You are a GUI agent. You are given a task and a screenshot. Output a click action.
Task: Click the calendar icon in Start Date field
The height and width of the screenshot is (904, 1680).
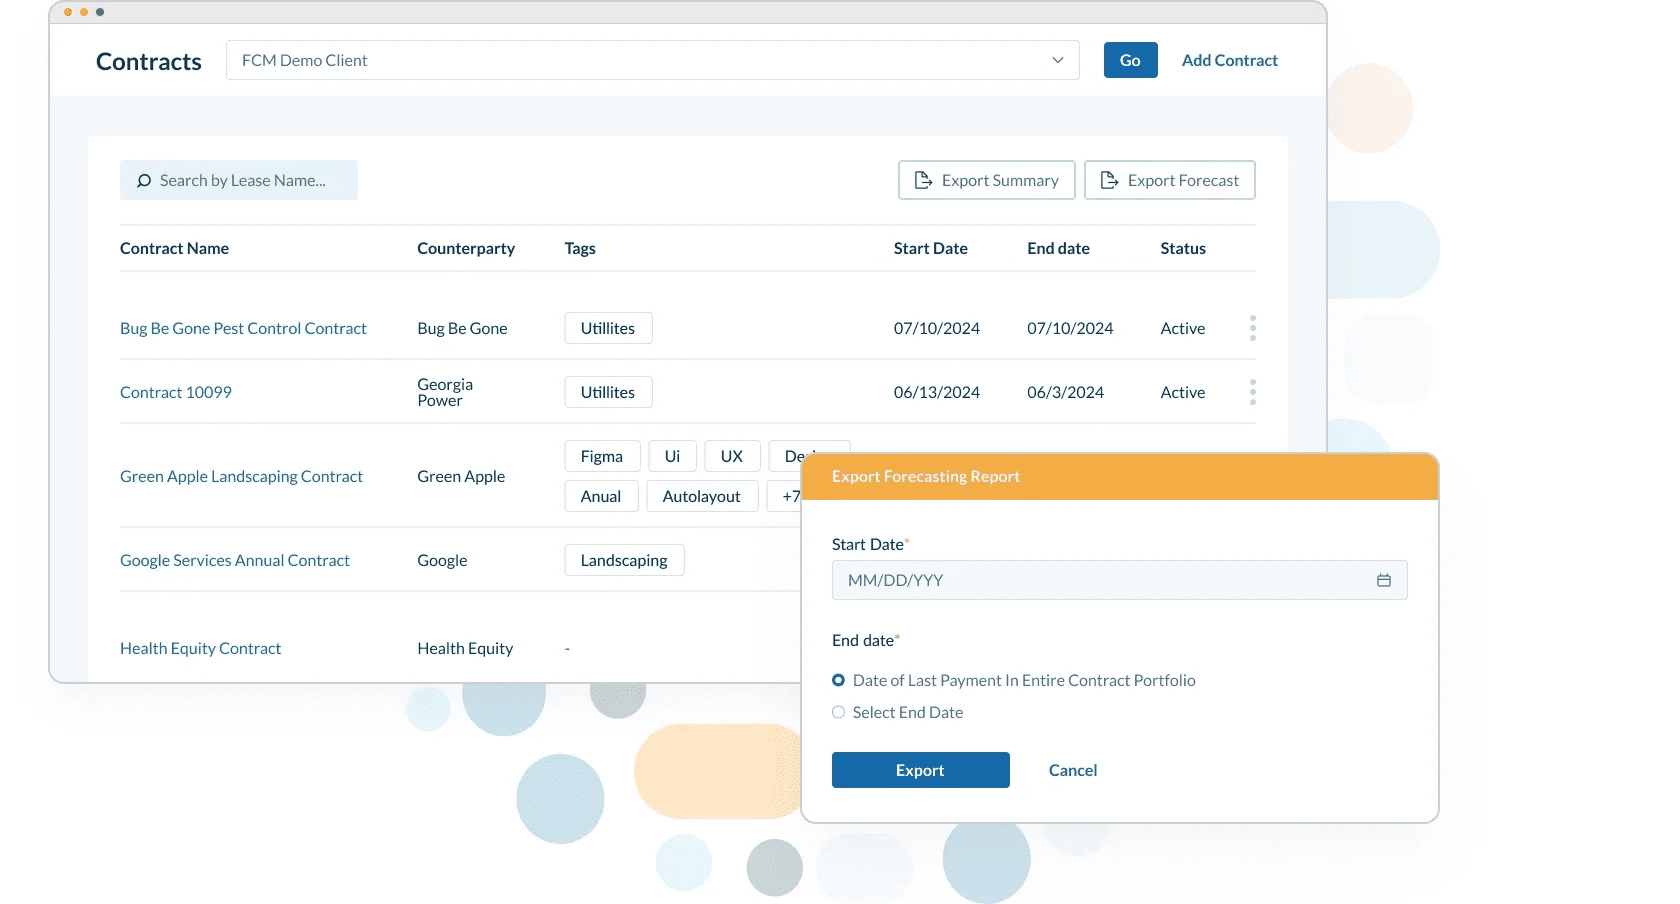point(1383,580)
